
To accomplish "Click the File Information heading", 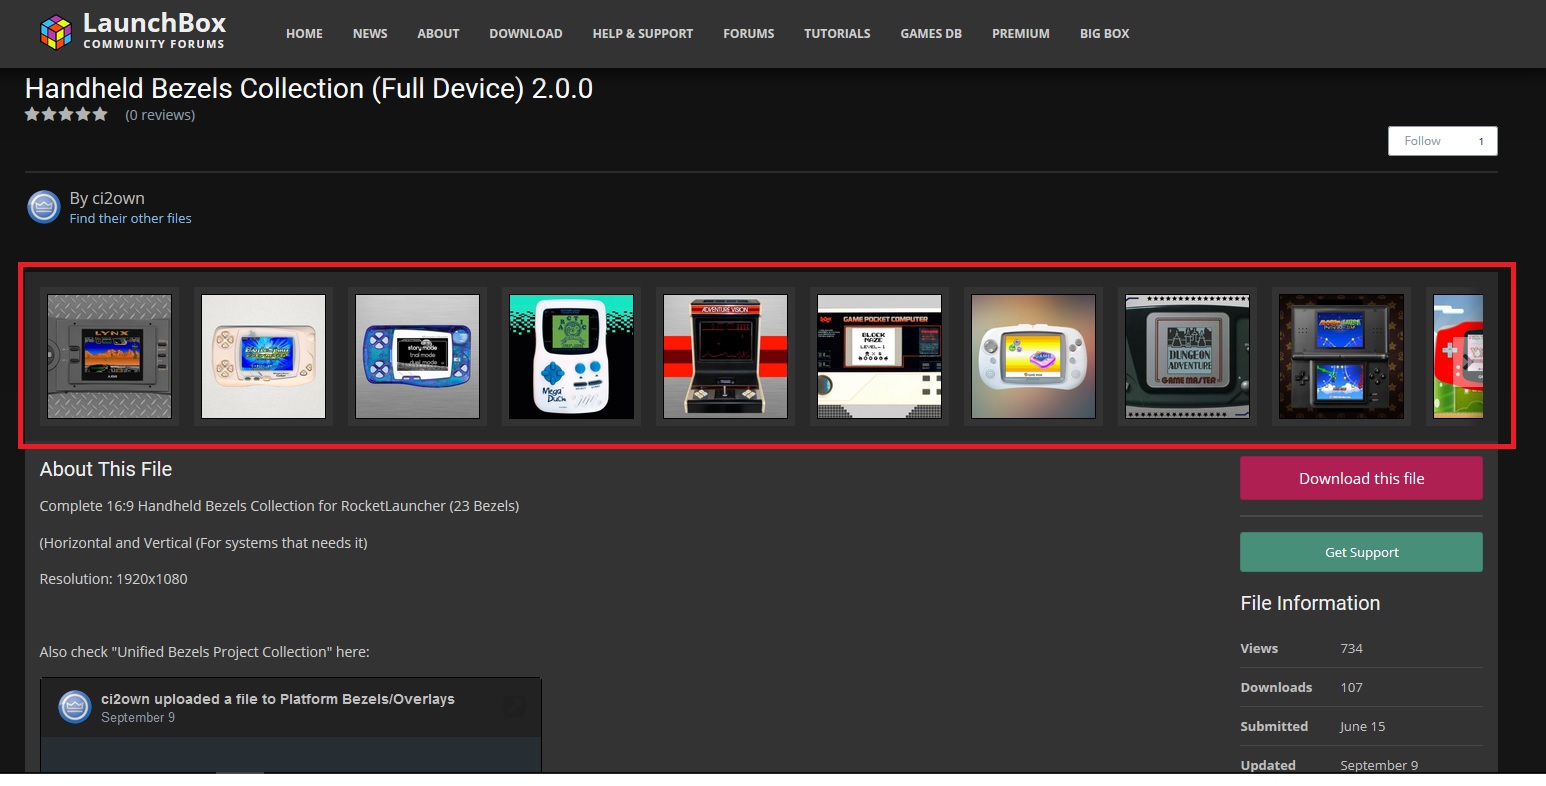I will (x=1310, y=603).
